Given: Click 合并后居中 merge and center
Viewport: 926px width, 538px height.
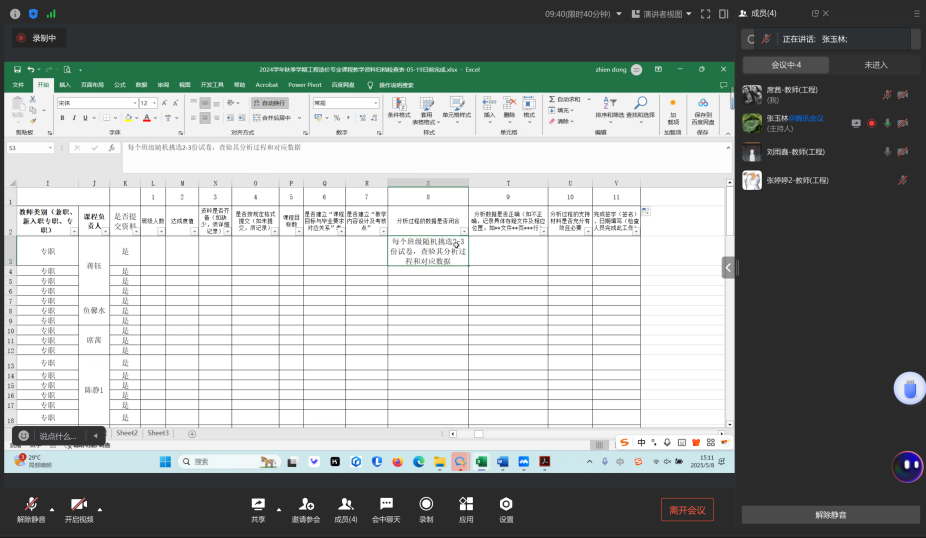Looking at the screenshot, I should point(272,118).
